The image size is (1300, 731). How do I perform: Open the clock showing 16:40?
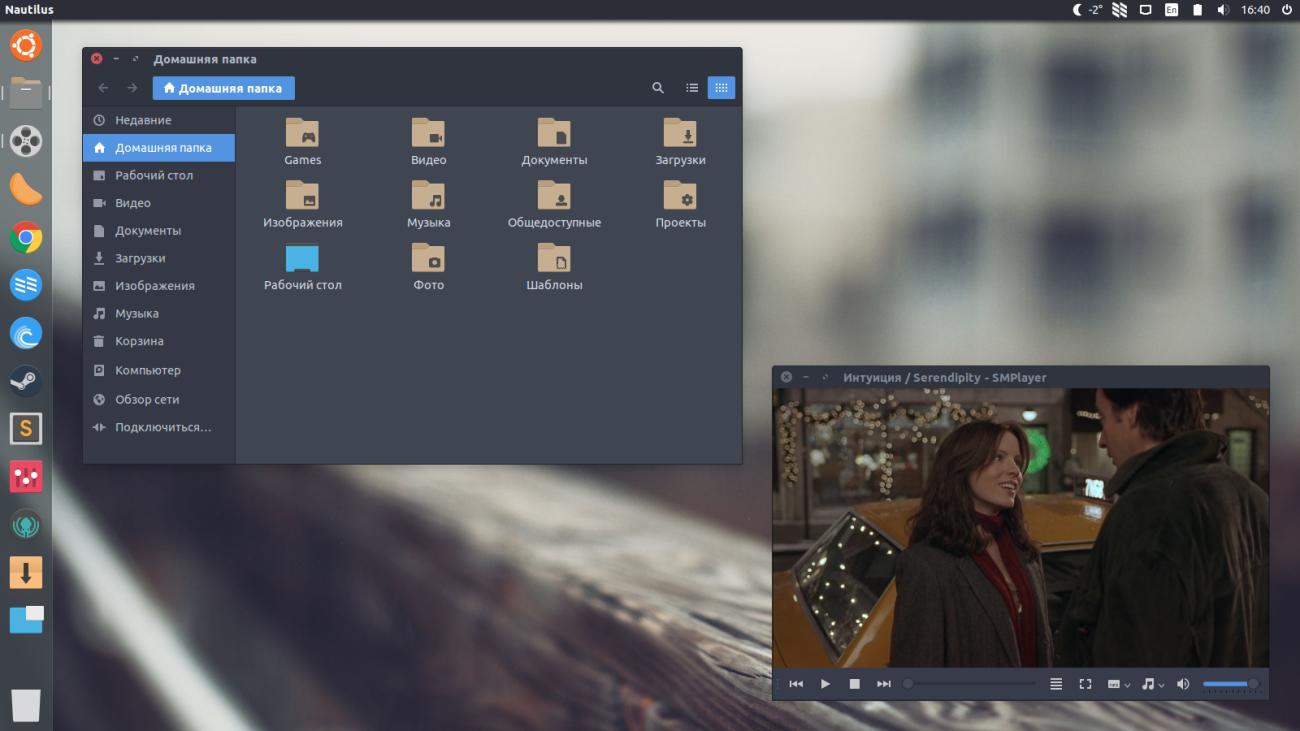(1255, 10)
